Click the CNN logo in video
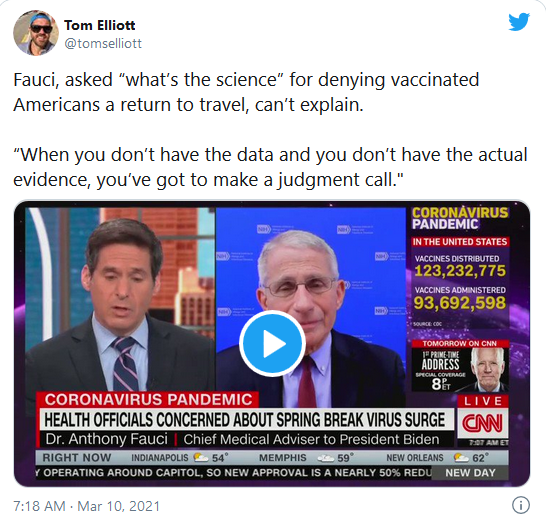546x522 pixels. click(x=483, y=423)
